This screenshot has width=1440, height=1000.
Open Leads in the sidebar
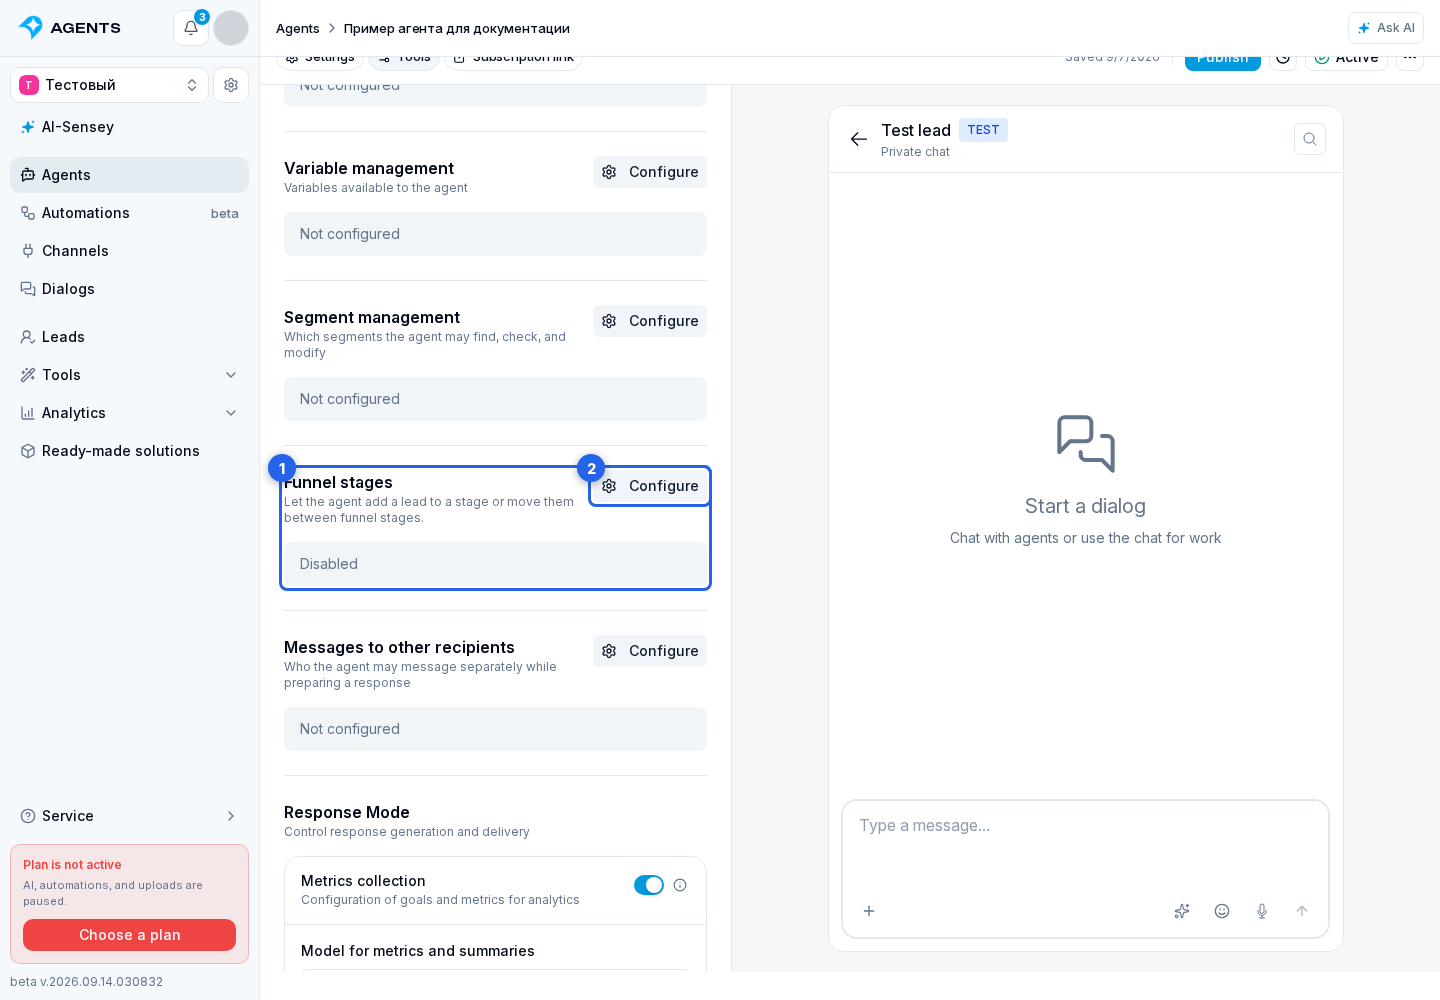pyautogui.click(x=129, y=337)
